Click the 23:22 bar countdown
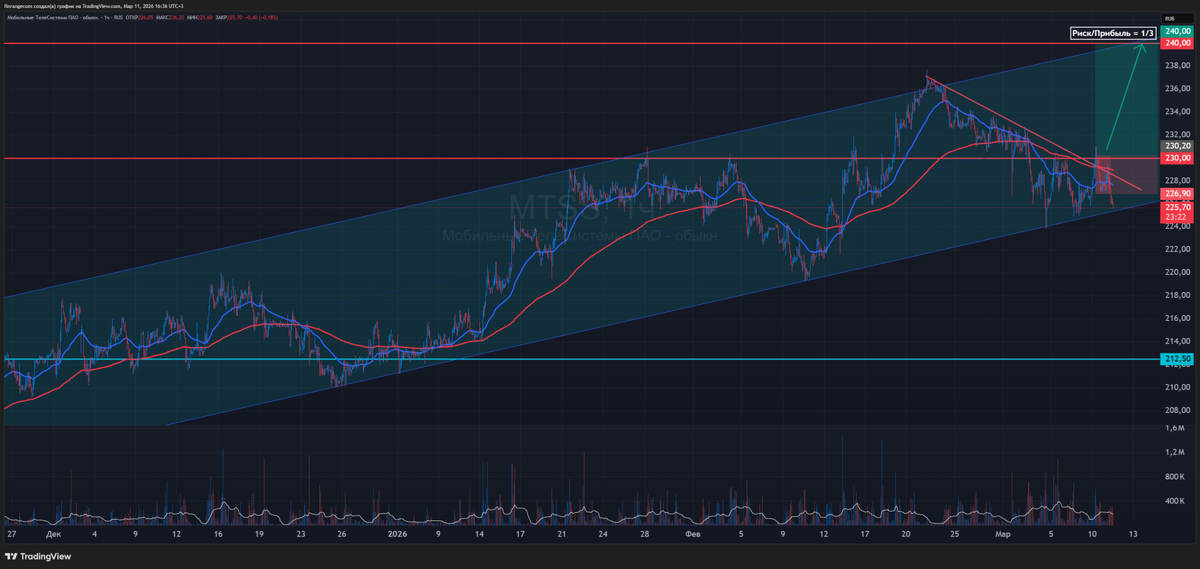The width and height of the screenshot is (1200, 569). [1176, 217]
